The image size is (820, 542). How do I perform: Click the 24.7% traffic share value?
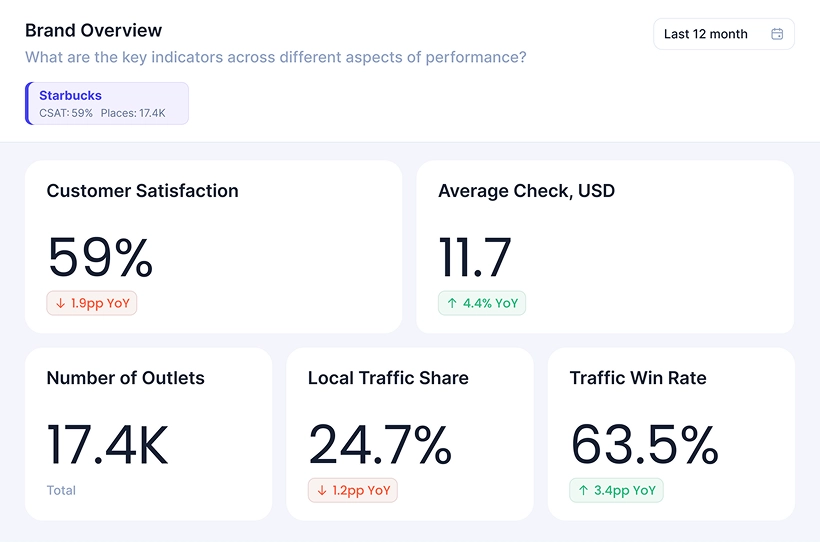[380, 445]
